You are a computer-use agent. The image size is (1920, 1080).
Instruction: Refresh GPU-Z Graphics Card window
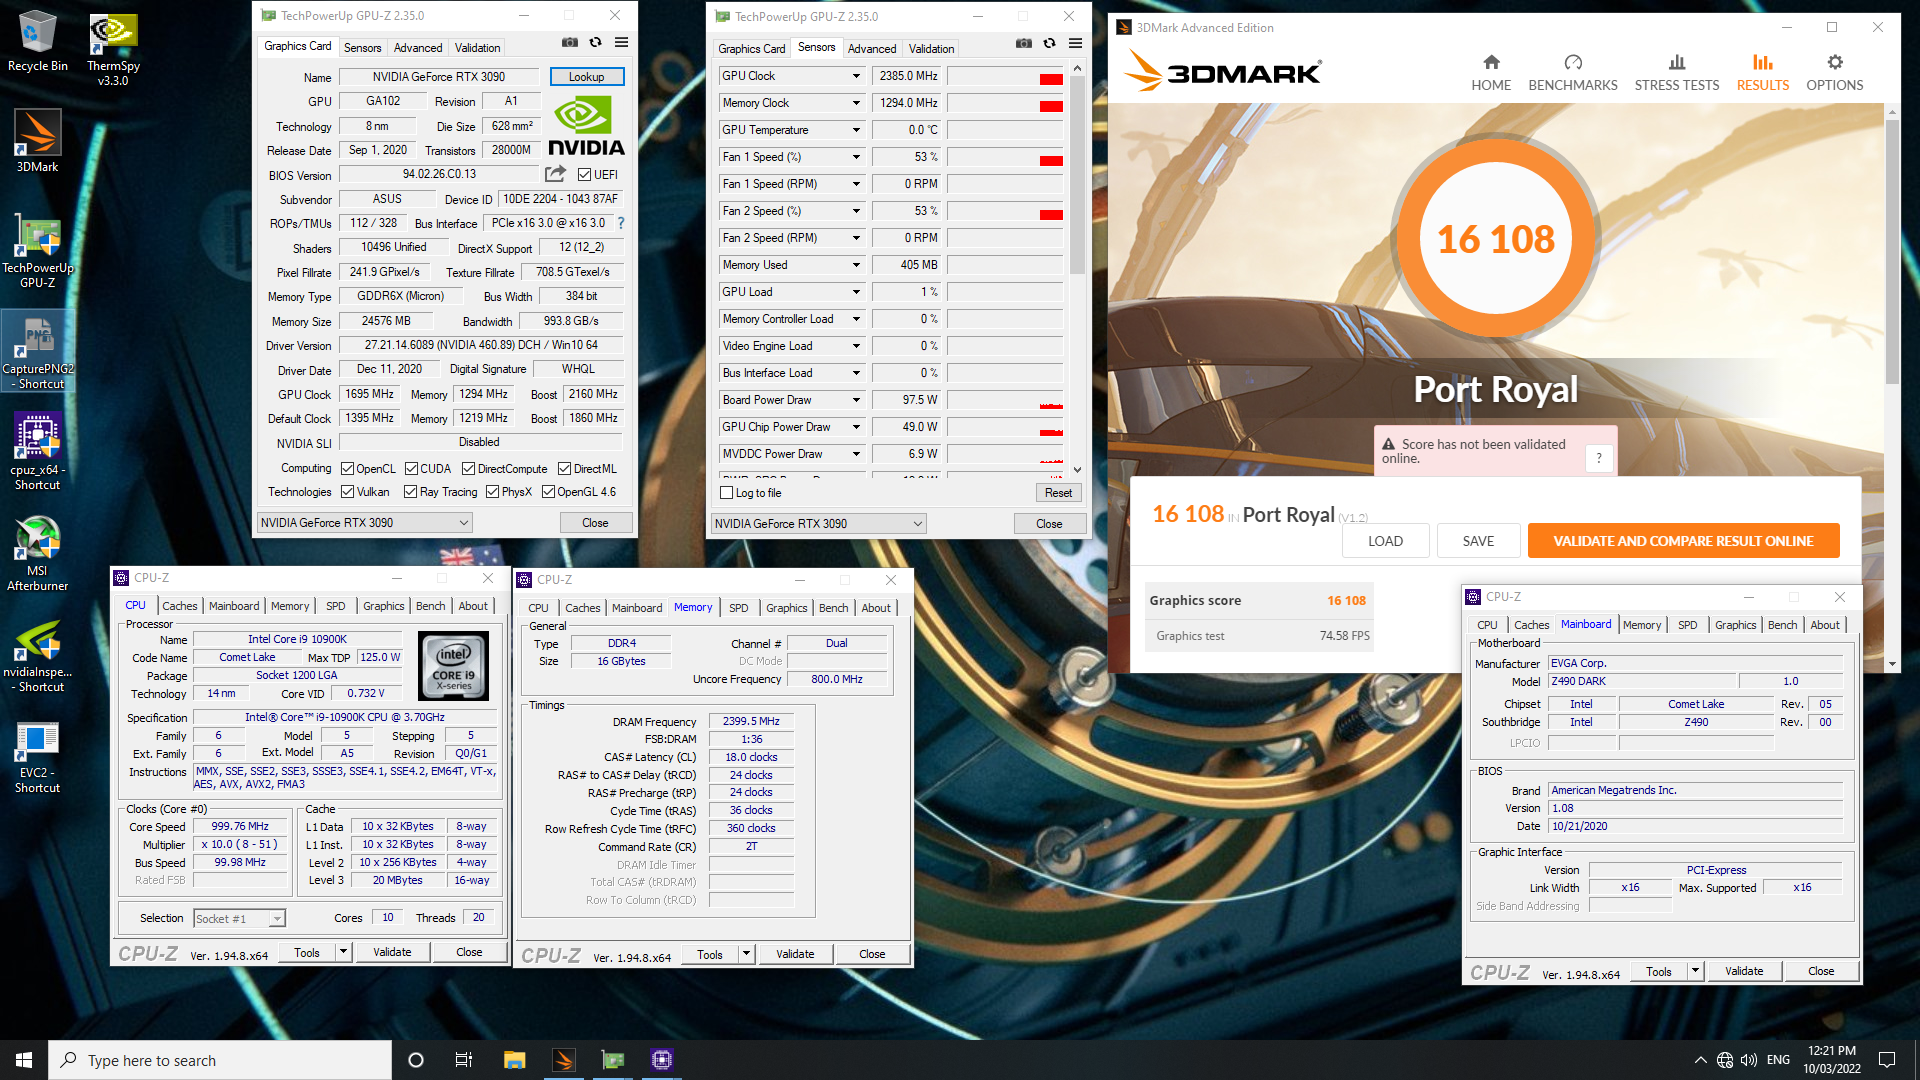tap(595, 43)
